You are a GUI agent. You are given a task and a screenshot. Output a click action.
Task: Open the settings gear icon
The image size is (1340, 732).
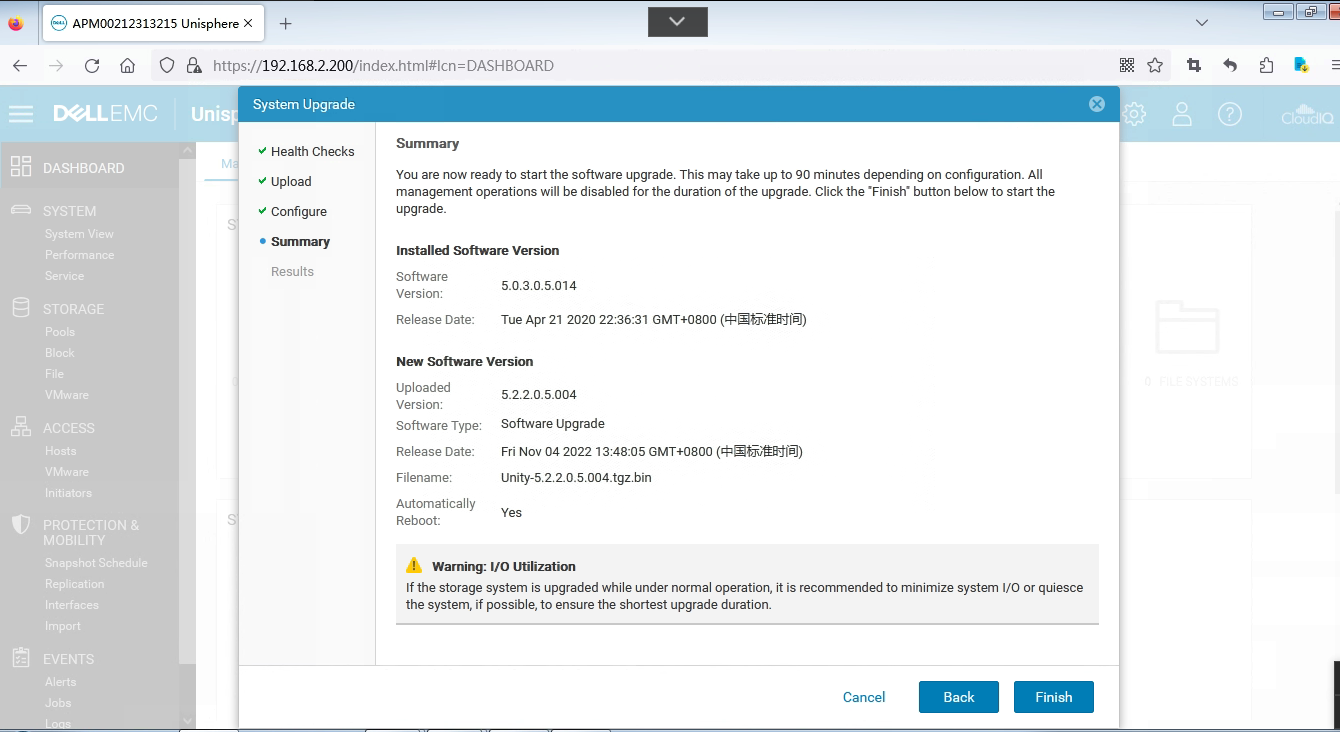pyautogui.click(x=1134, y=114)
